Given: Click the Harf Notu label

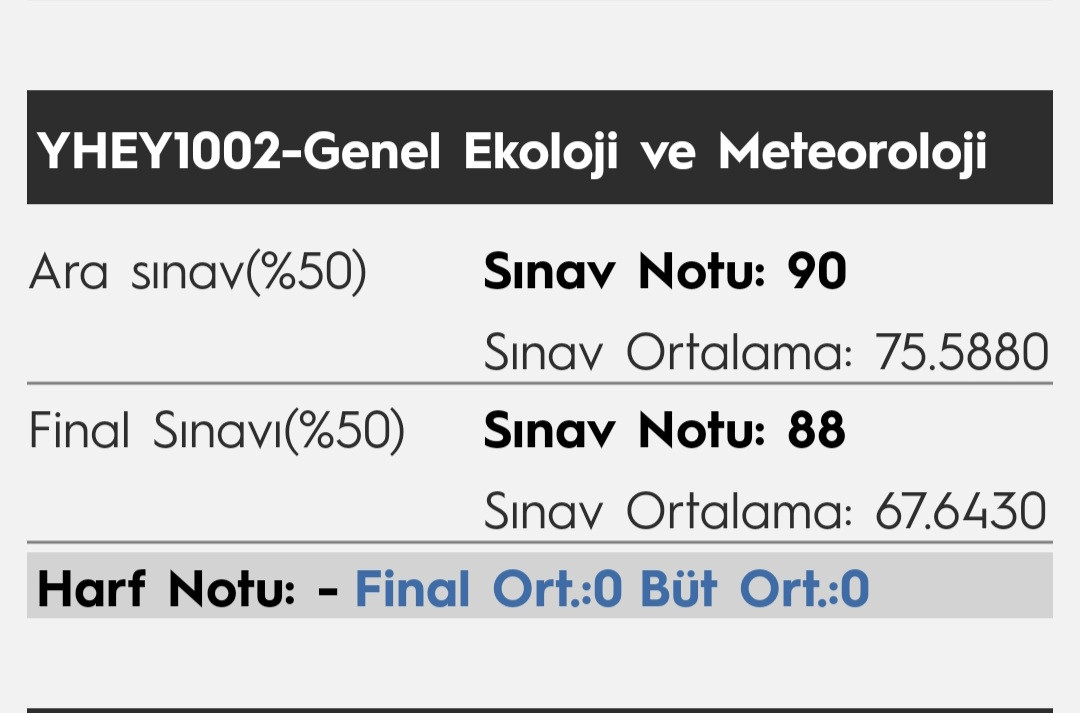Looking at the screenshot, I should pos(166,589).
